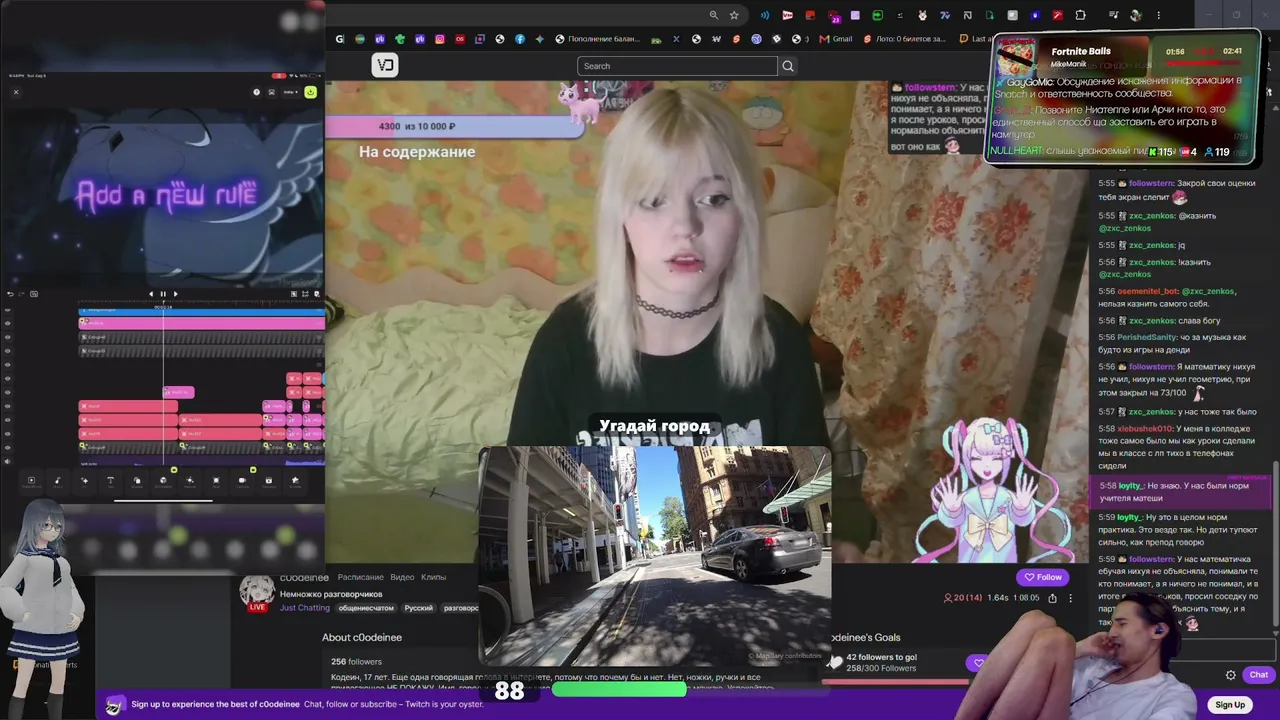Click the site logo left of Search
The width and height of the screenshot is (1280, 720).
point(385,65)
